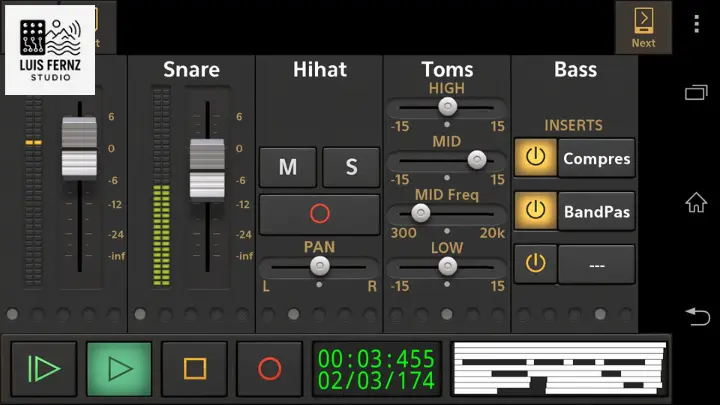Solo the Hihat track with S
Viewport: 720px width, 405px height.
click(351, 167)
